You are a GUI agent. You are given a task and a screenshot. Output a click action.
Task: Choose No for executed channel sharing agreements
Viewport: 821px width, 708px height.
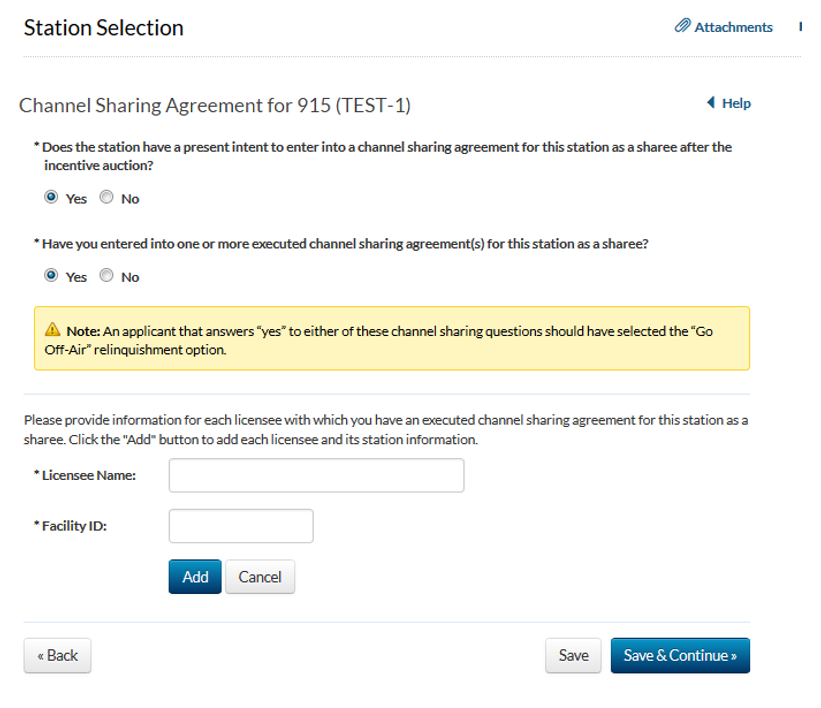pyautogui.click(x=107, y=276)
